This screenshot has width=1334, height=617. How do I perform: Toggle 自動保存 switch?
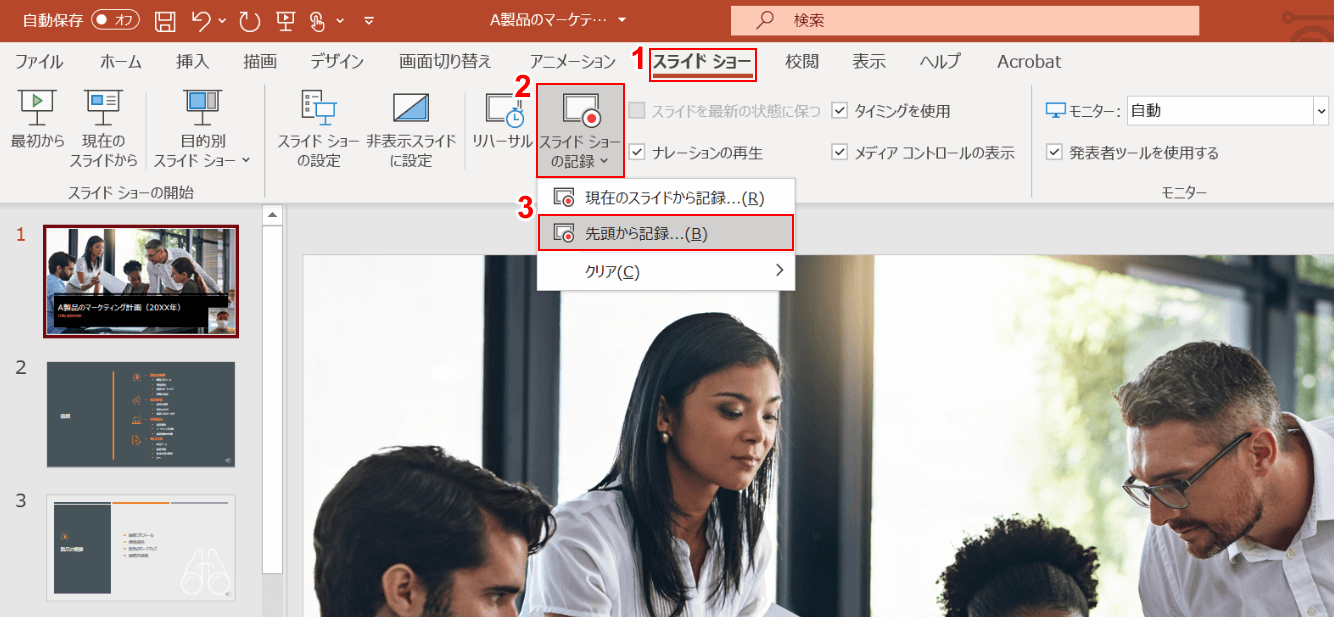115,20
